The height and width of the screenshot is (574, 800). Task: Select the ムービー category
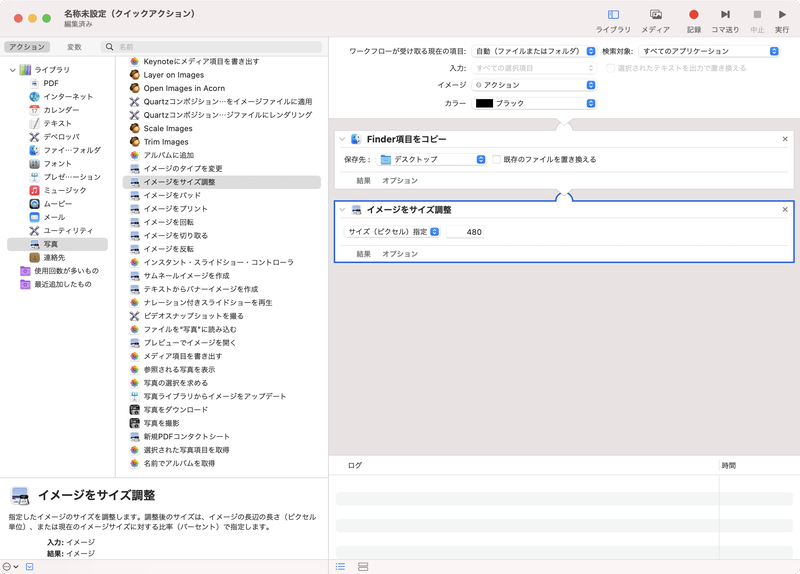point(51,204)
